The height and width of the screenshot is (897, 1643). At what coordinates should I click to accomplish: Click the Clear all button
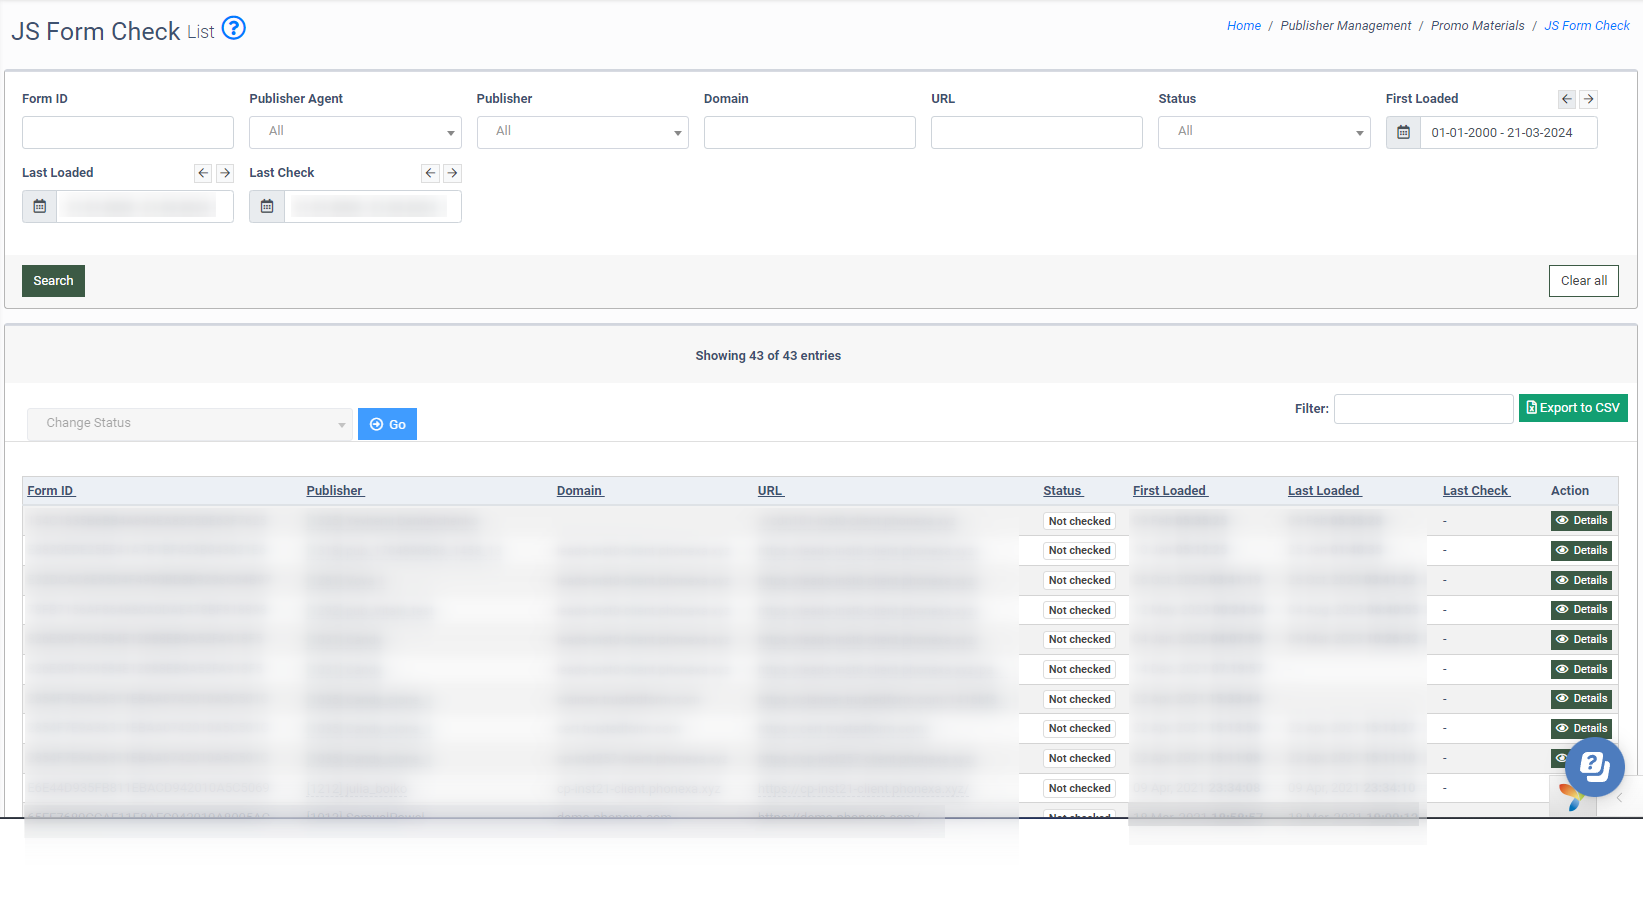tap(1583, 281)
